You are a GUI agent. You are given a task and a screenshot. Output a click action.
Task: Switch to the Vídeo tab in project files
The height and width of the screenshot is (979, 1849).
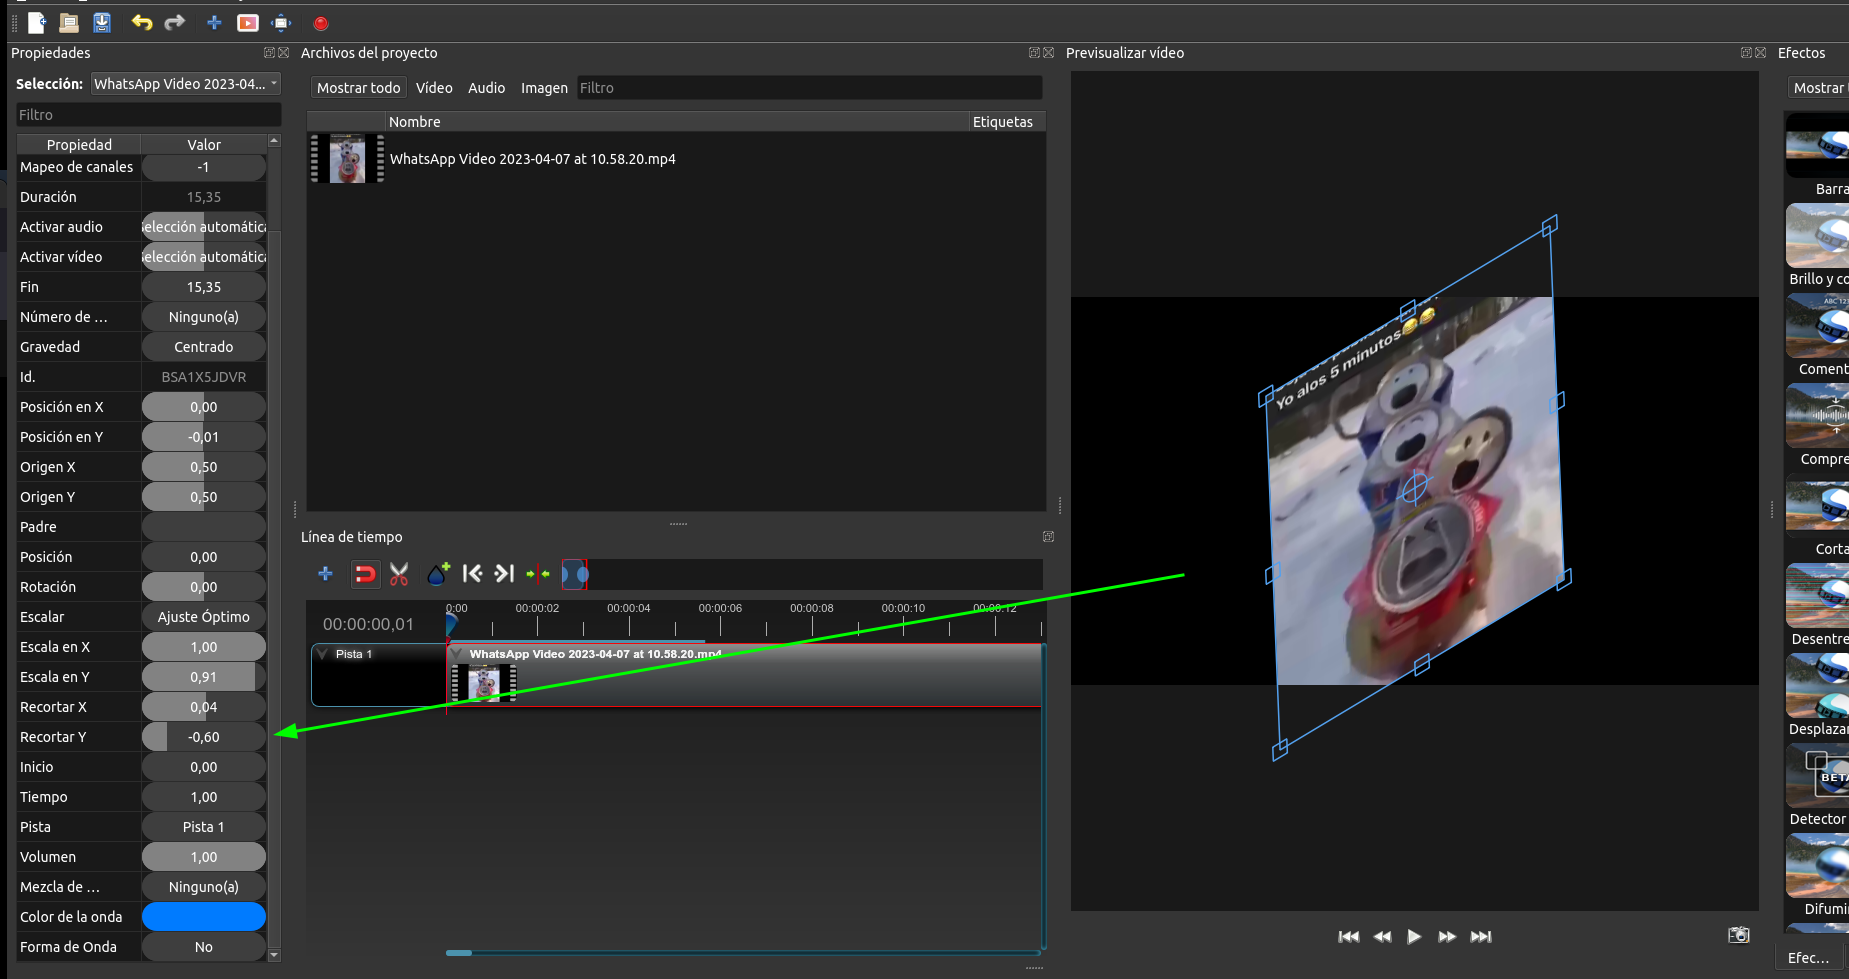point(434,88)
